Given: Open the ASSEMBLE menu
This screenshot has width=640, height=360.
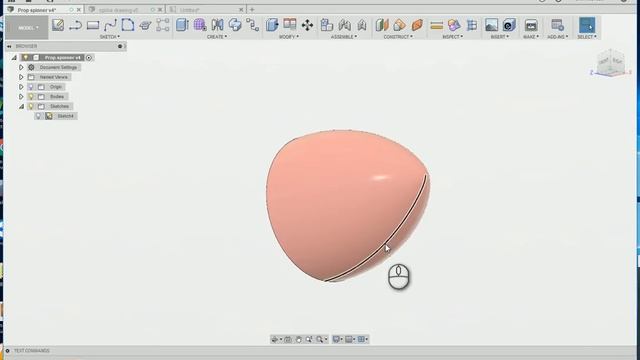Looking at the screenshot, I should click(x=344, y=37).
